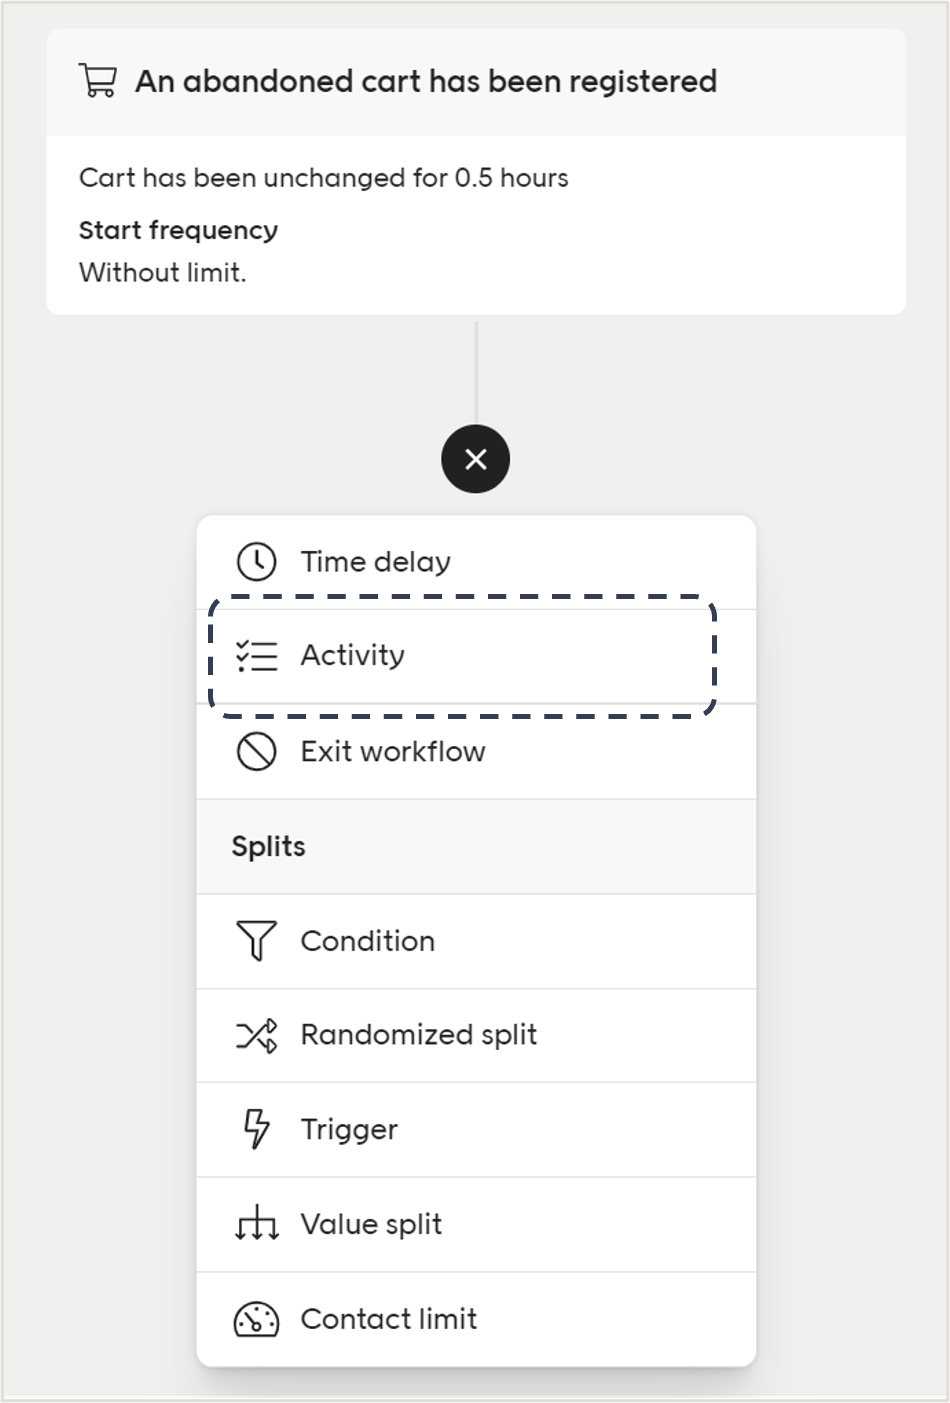
Task: Click the shopping cart trigger icon
Action: pyautogui.click(x=97, y=81)
